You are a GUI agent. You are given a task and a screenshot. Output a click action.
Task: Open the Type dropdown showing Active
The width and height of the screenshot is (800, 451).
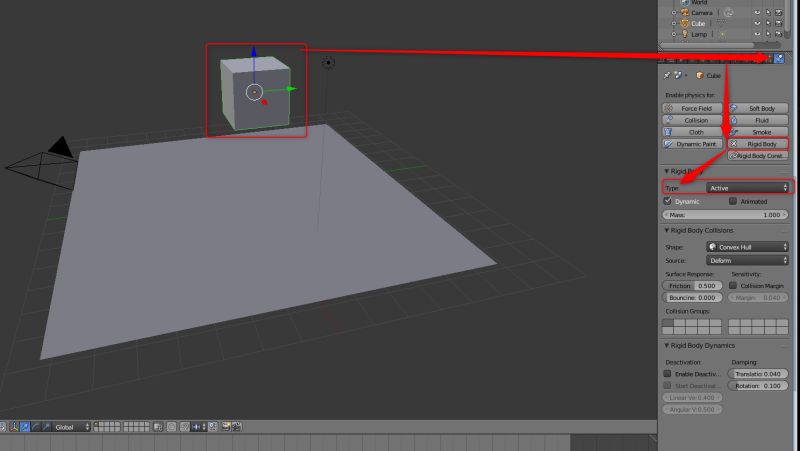click(x=747, y=188)
